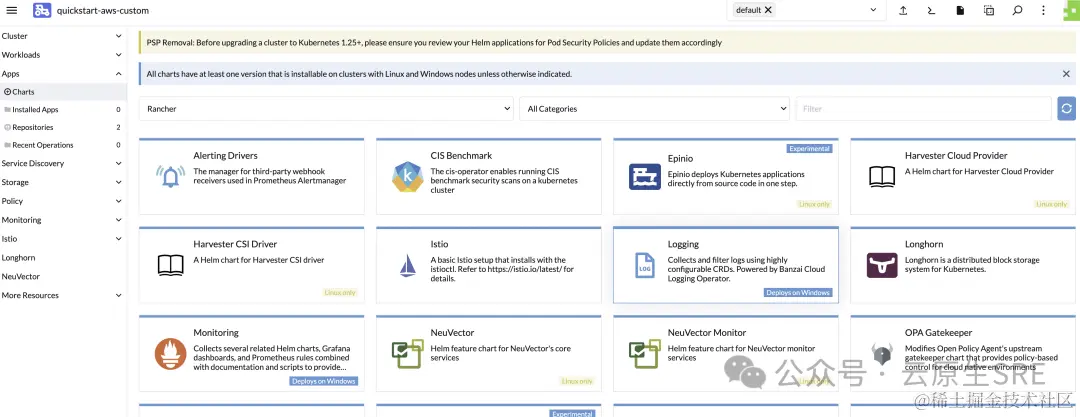Click the CIS Benchmark hexagon icon
Screen dimensions: 1080x417
point(407,176)
